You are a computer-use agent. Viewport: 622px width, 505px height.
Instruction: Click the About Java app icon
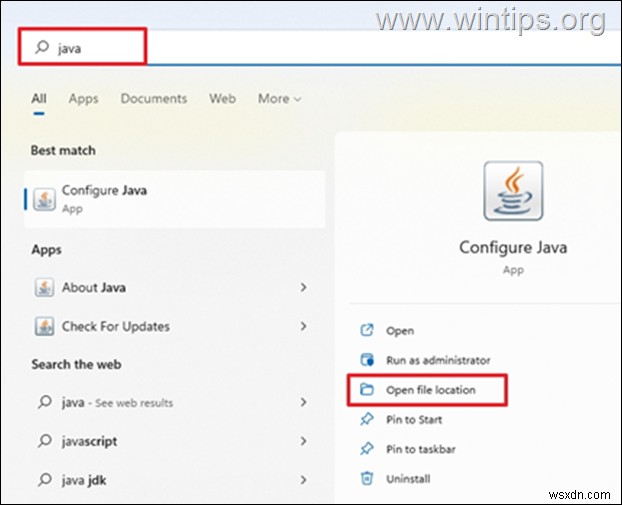[44, 287]
